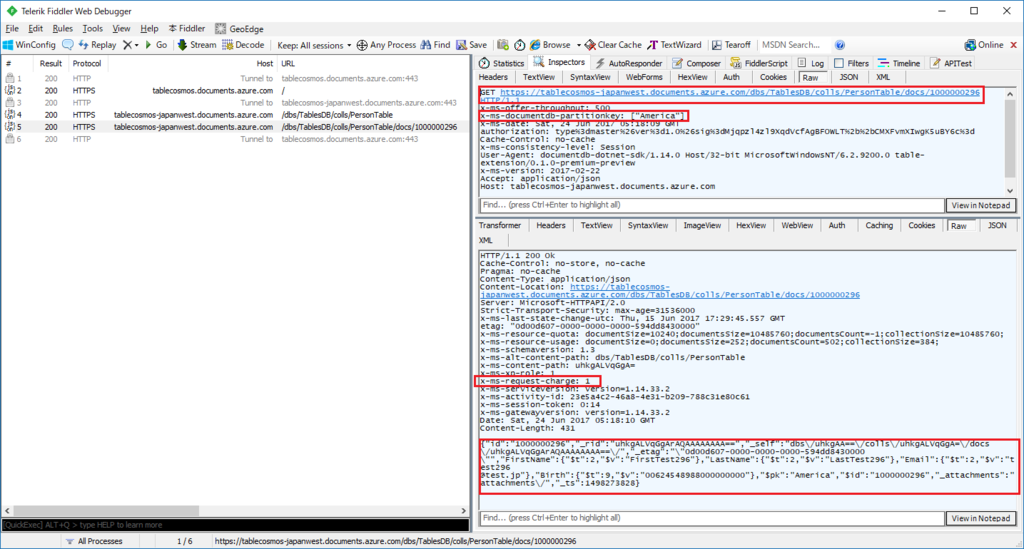The image size is (1024, 549).
Task: Expand the Browse dropdown arrow
Action: [579, 45]
